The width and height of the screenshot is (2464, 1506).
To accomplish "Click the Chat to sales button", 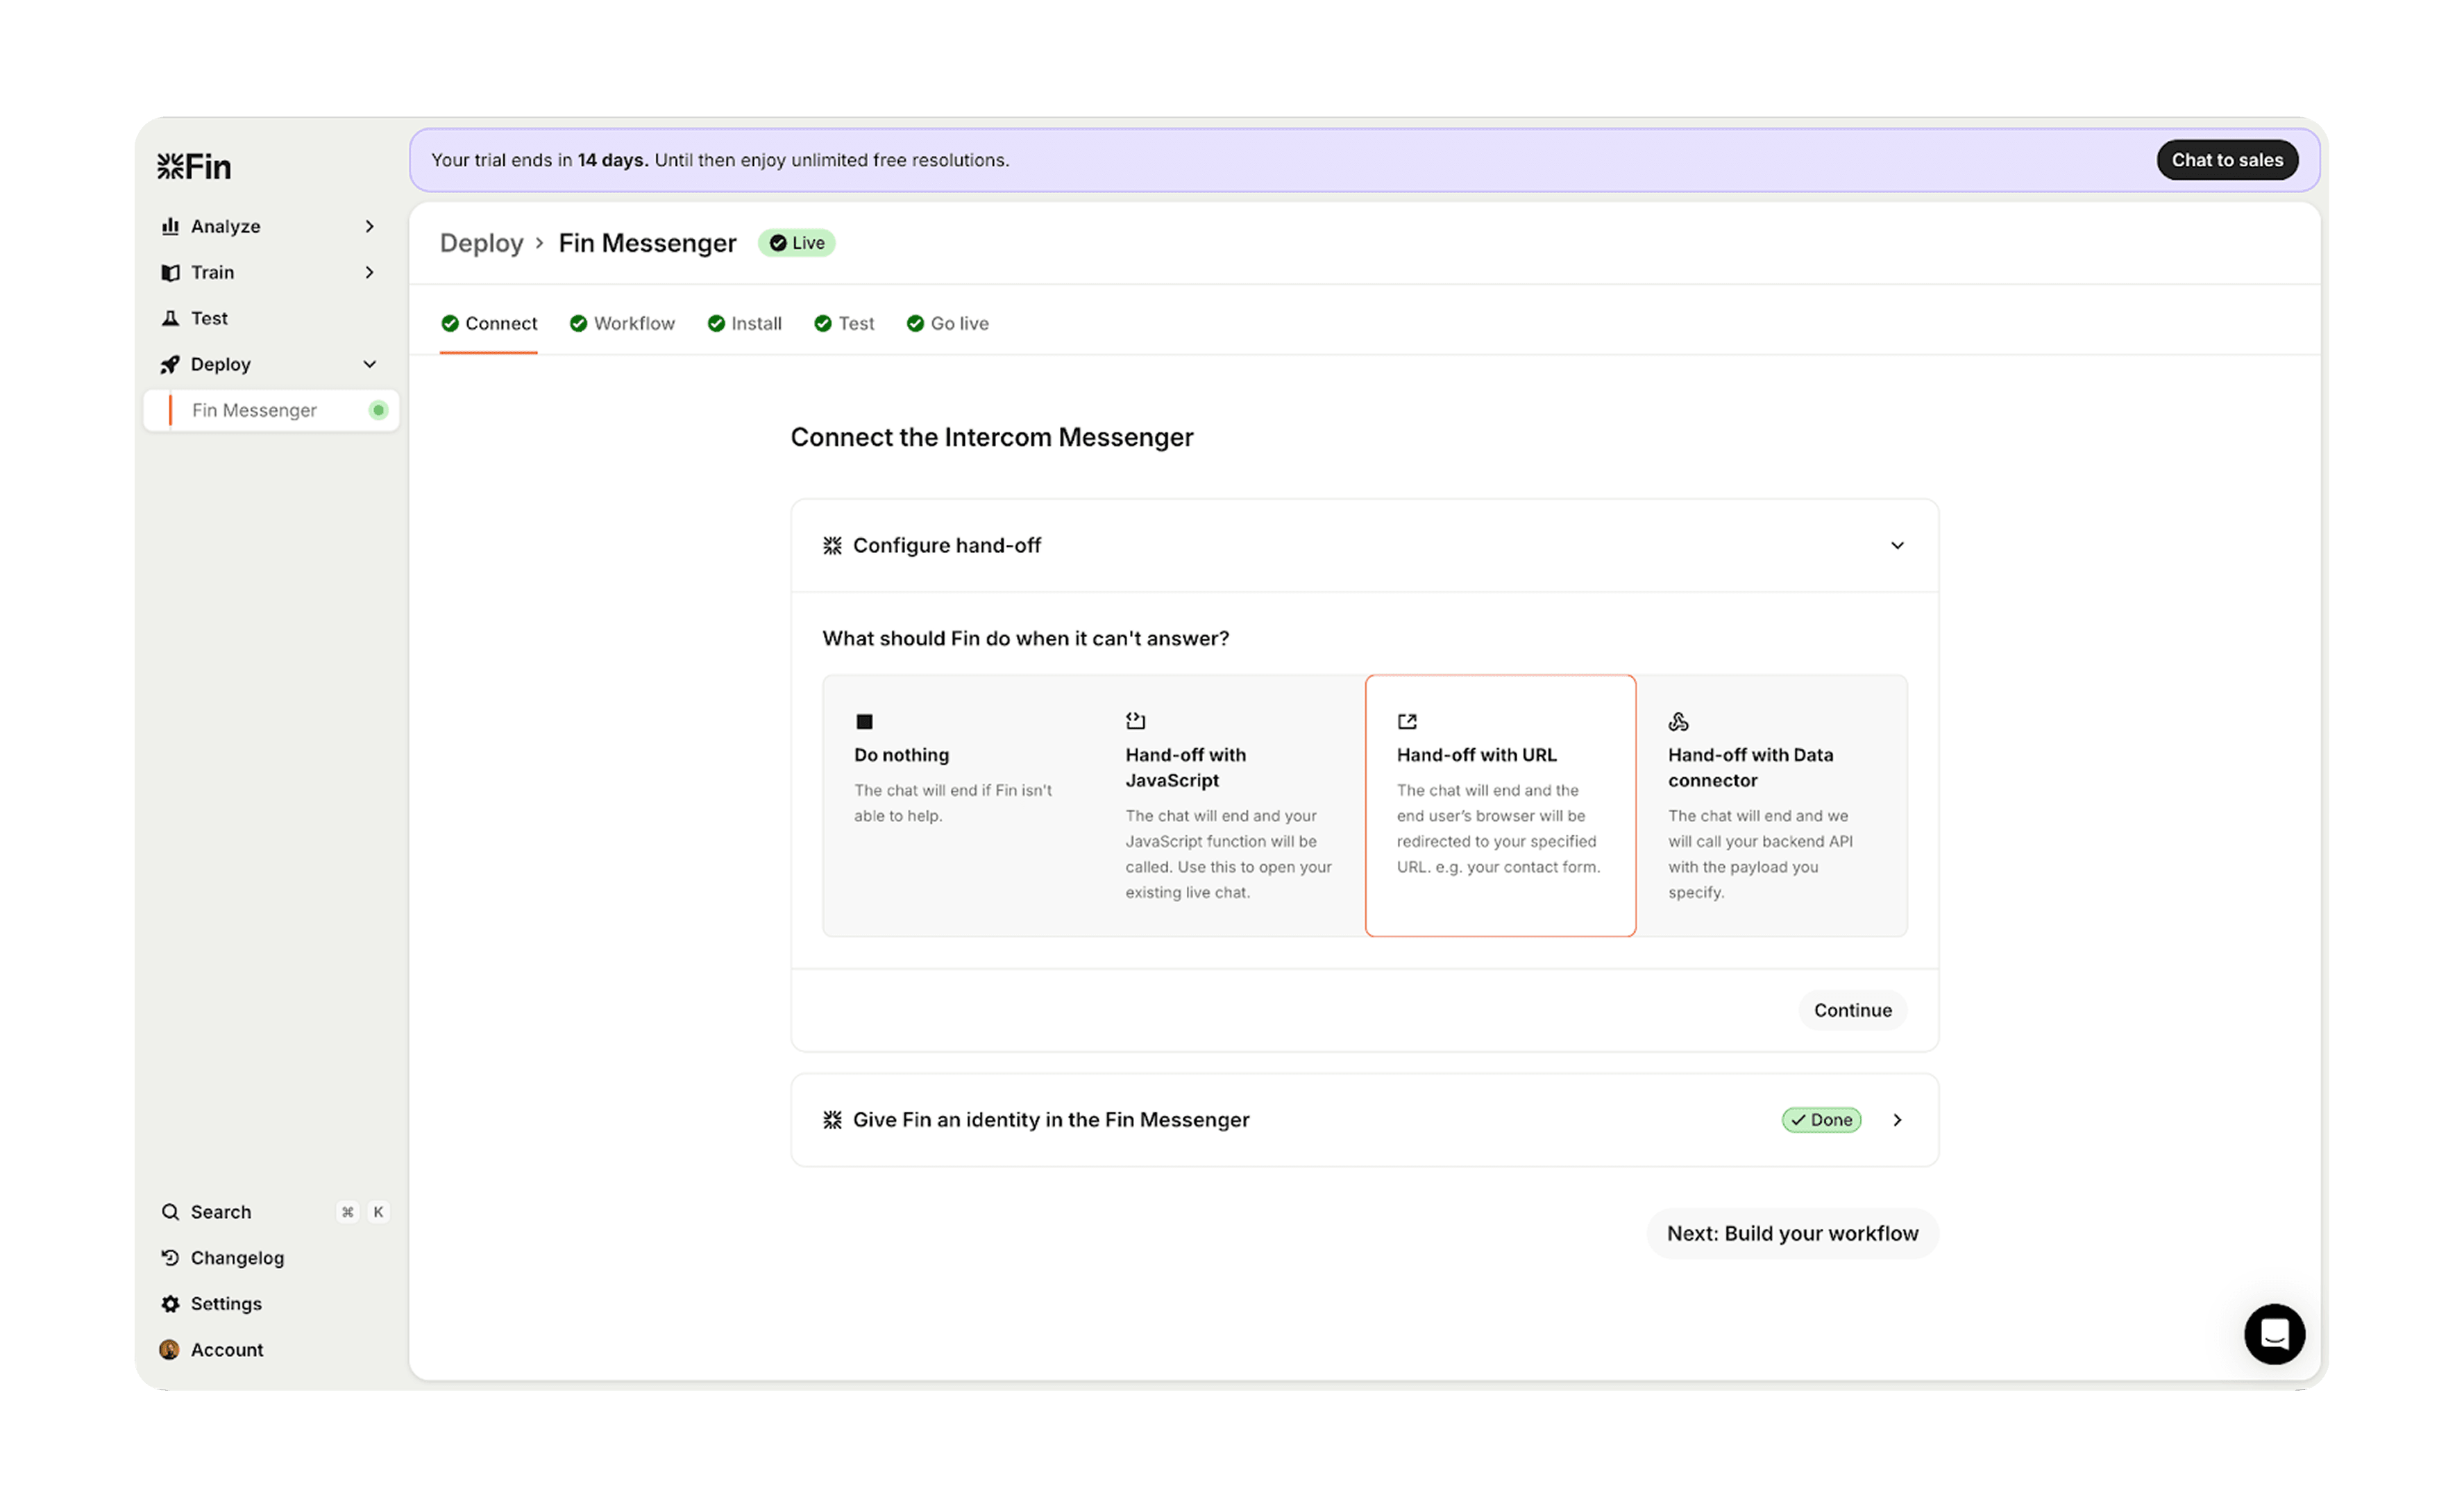I will click(2227, 159).
